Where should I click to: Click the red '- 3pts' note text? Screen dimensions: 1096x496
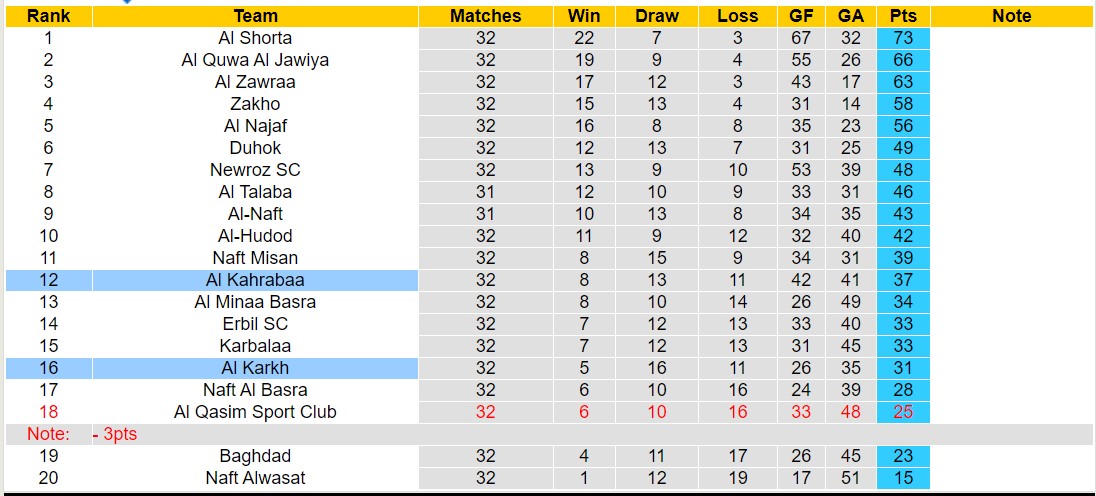pos(115,434)
